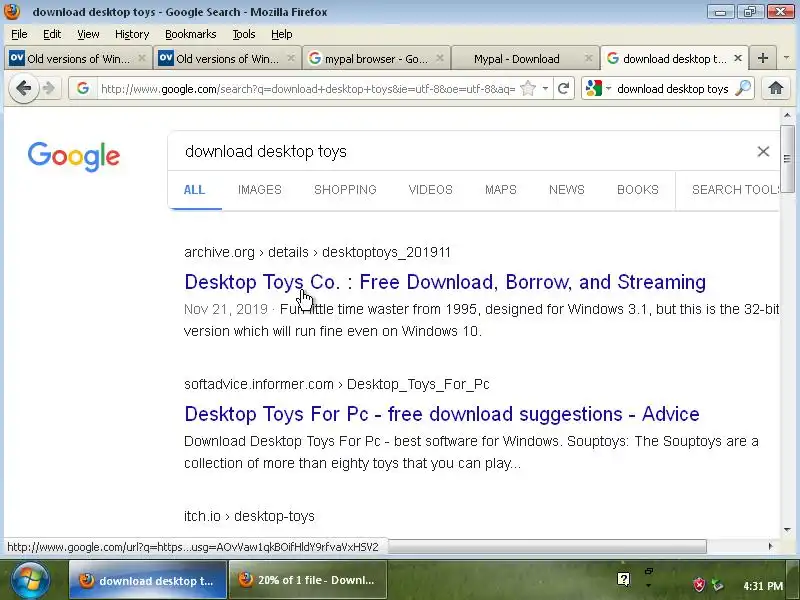Select the NEWS search tab
The image size is (800, 600).
pyautogui.click(x=567, y=190)
